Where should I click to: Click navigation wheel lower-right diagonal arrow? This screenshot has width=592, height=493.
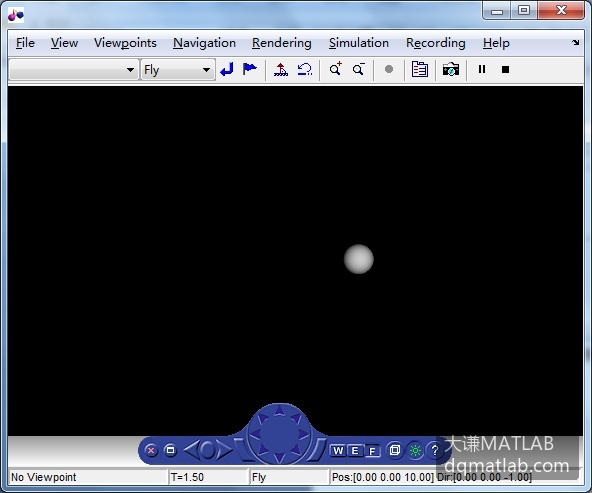(296, 450)
